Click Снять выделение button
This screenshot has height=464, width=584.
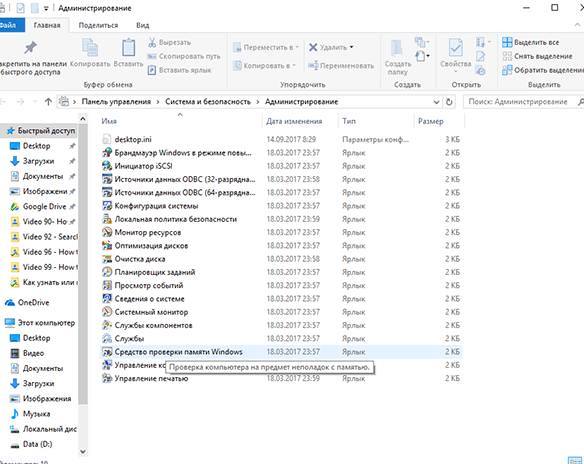pyautogui.click(x=537, y=56)
